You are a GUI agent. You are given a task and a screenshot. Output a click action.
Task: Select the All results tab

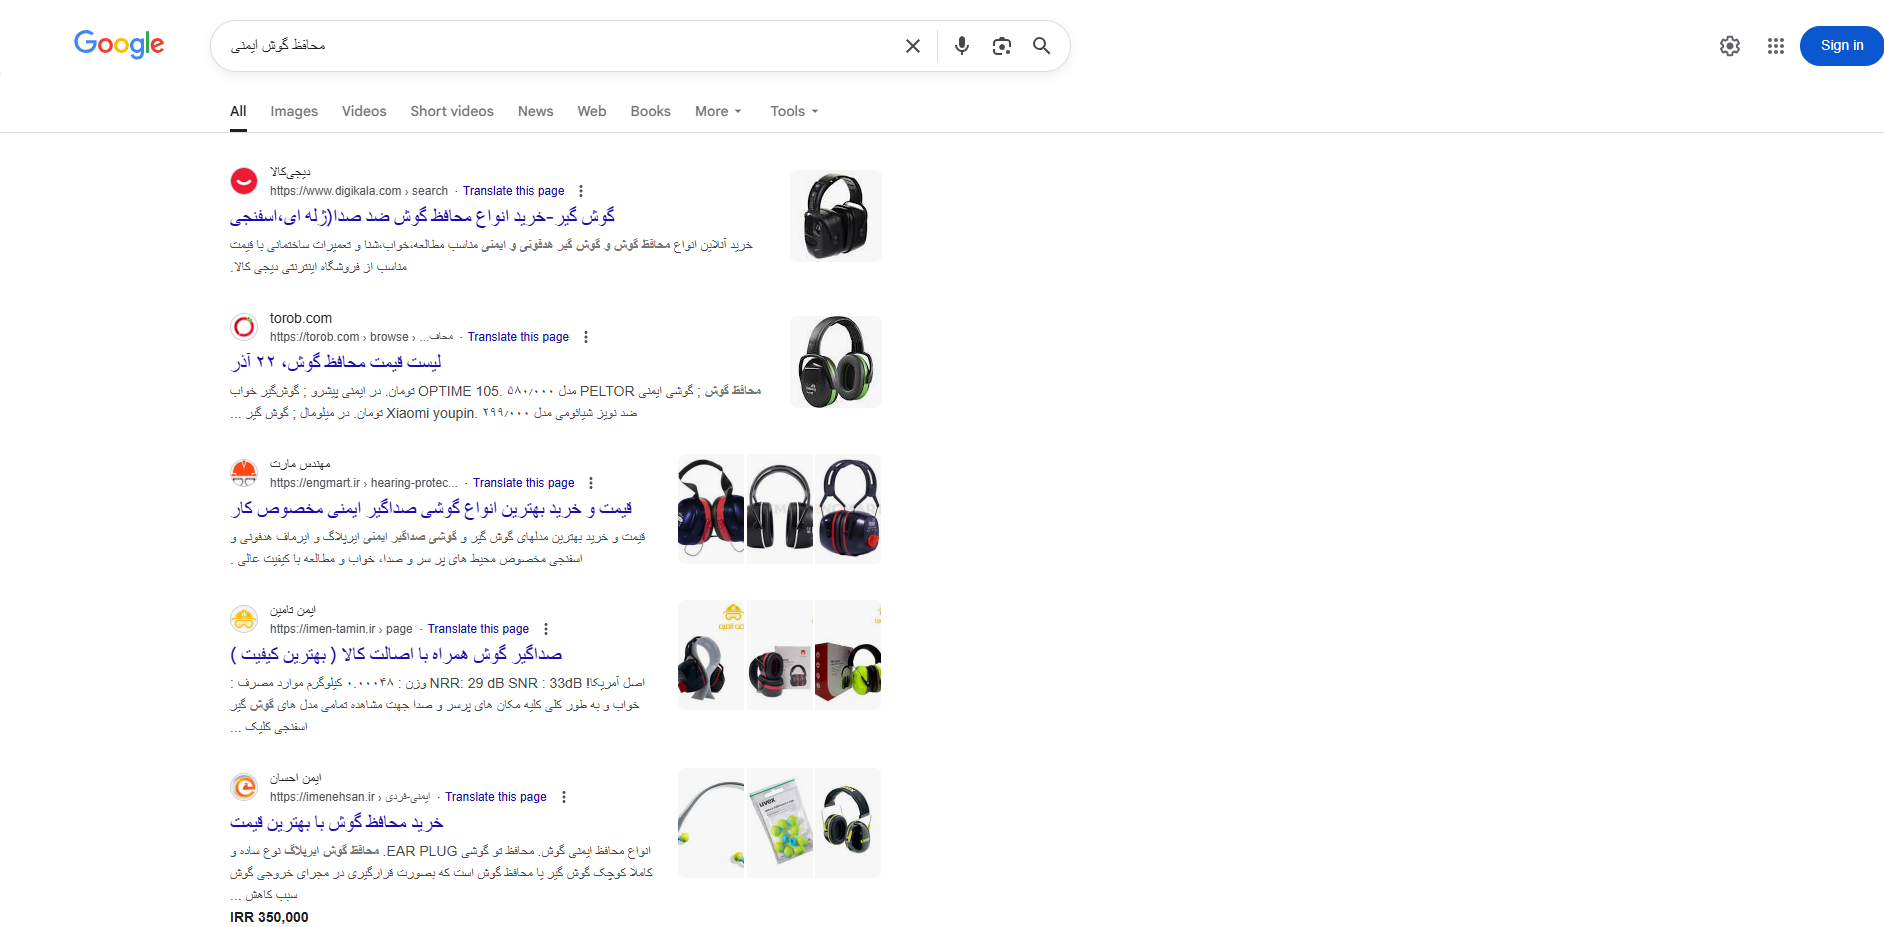(x=238, y=111)
